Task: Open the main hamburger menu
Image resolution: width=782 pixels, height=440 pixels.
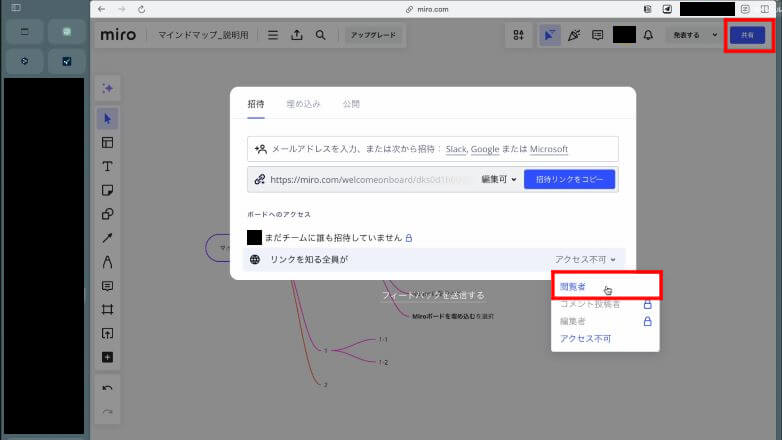Action: [273, 35]
